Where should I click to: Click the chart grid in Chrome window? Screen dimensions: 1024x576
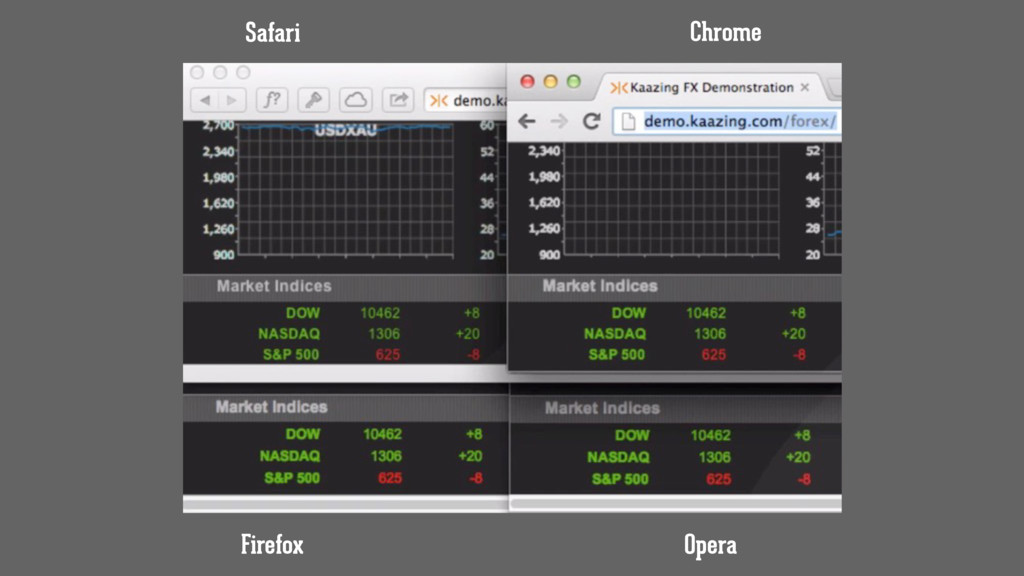tap(671, 199)
